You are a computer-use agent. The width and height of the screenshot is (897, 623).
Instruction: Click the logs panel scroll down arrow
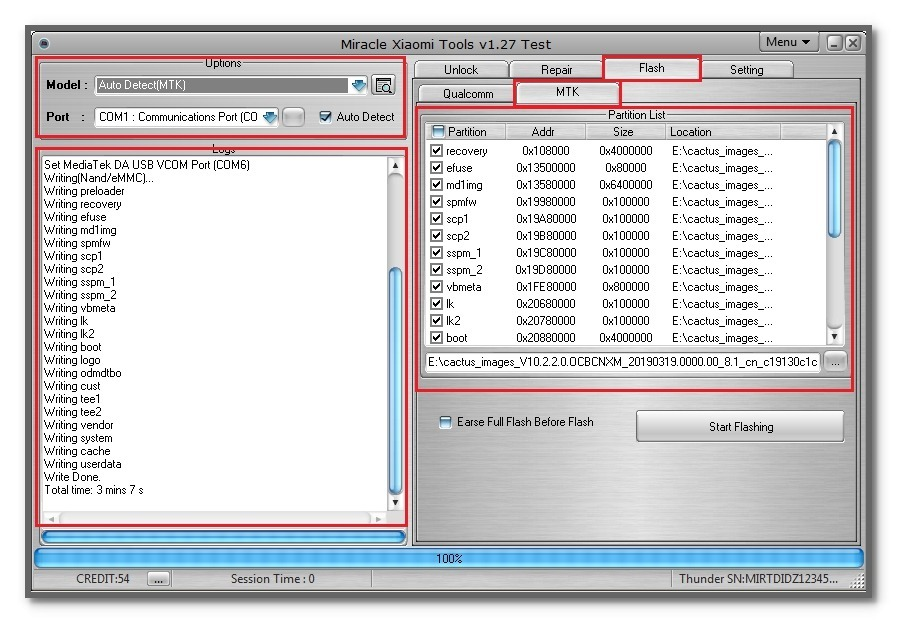[x=395, y=503]
